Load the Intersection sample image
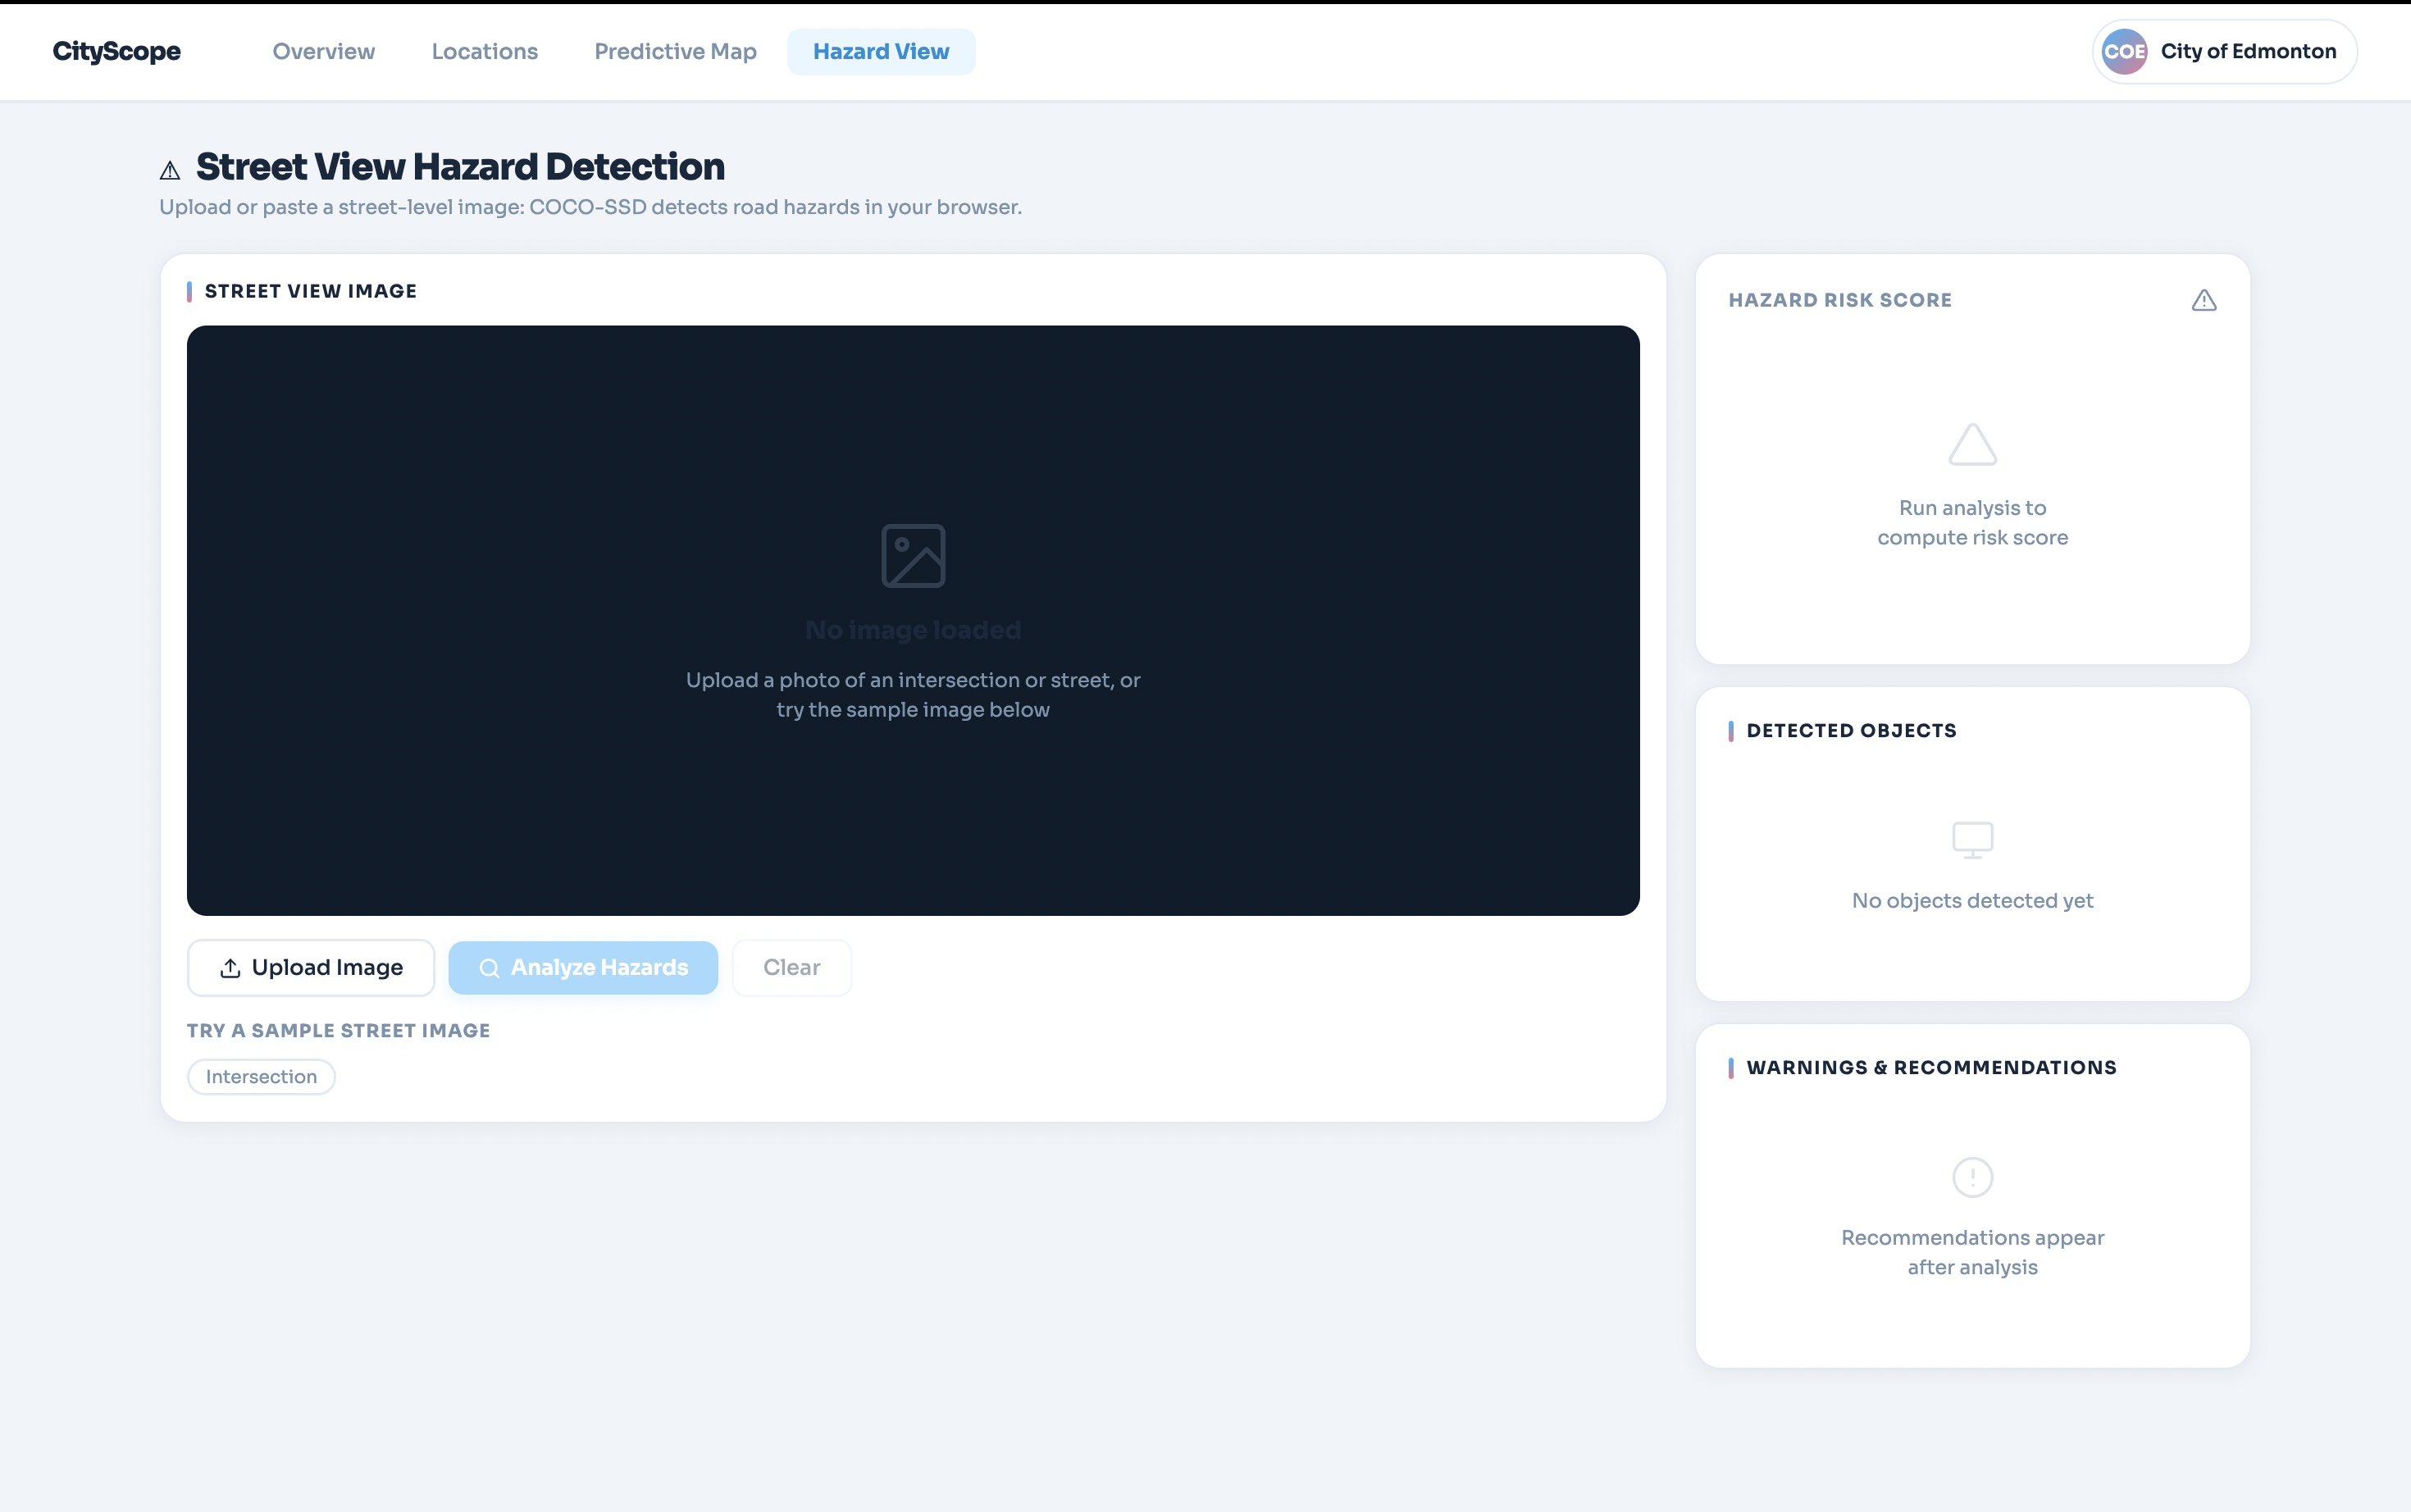2411x1512 pixels. tap(261, 1077)
